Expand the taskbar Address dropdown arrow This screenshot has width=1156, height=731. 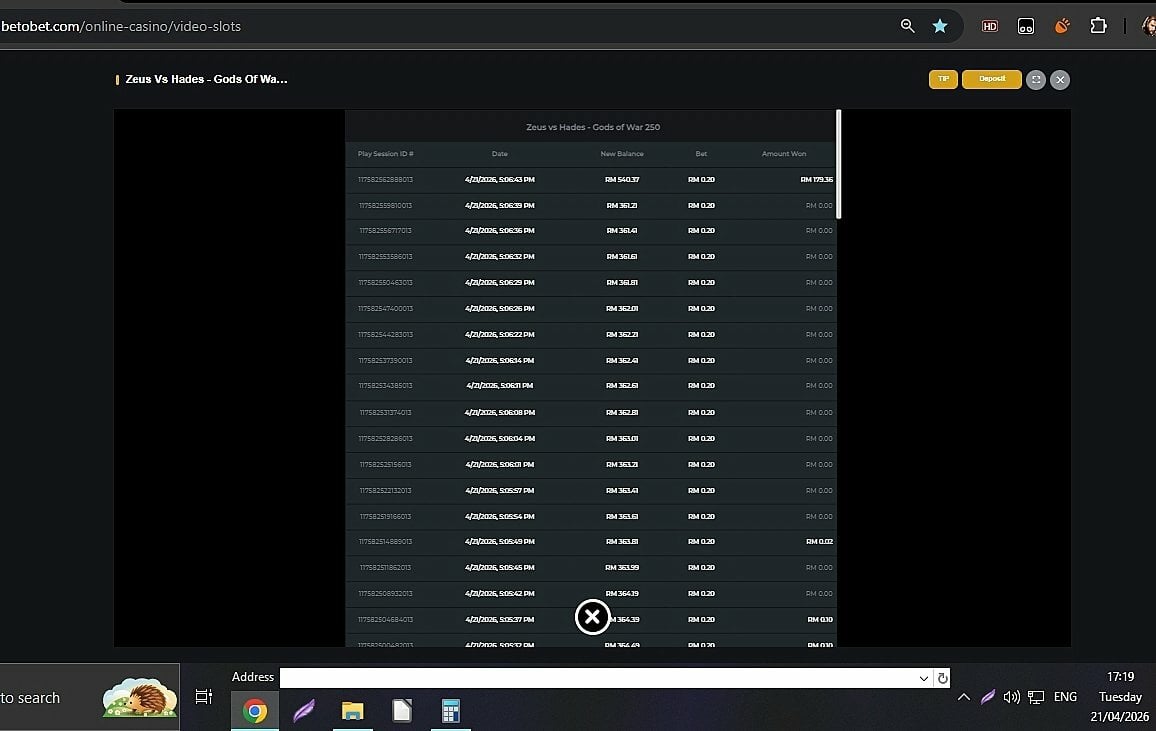tap(923, 678)
